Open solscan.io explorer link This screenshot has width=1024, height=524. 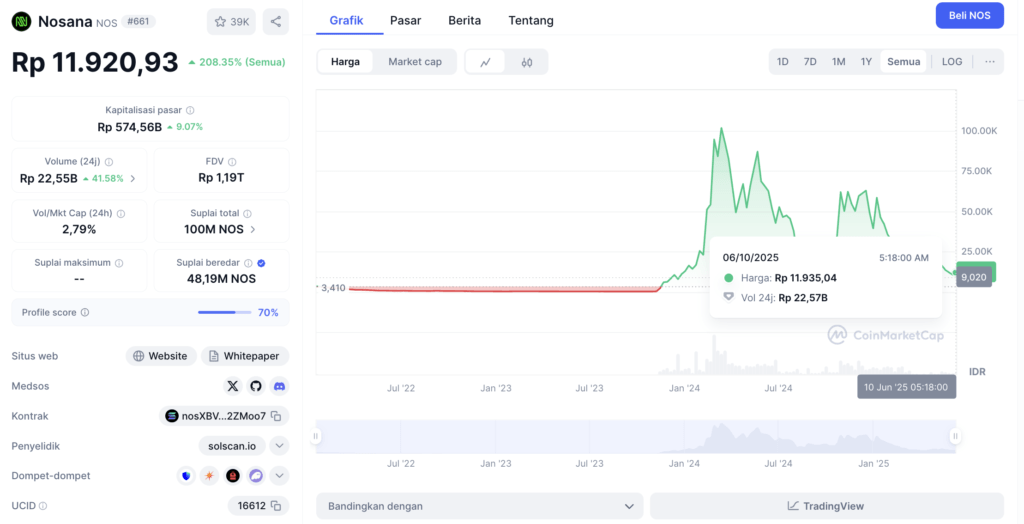click(232, 446)
